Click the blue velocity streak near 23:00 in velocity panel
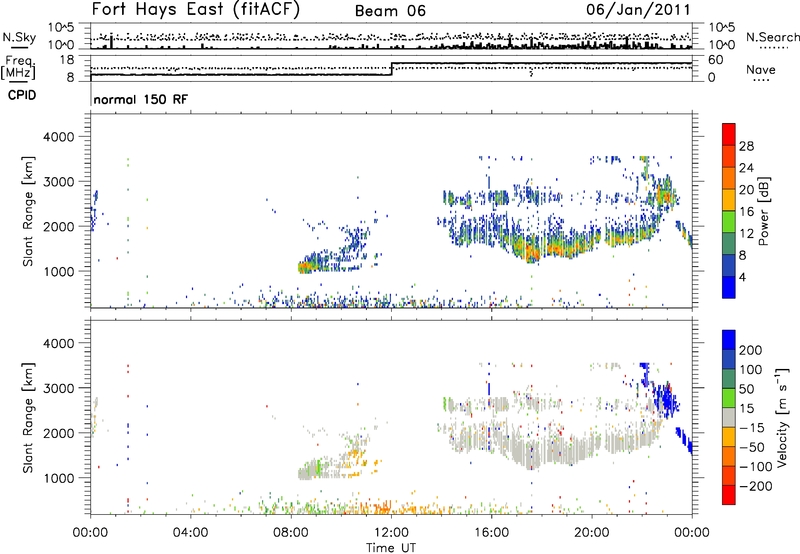800x554 pixels. coord(664,399)
